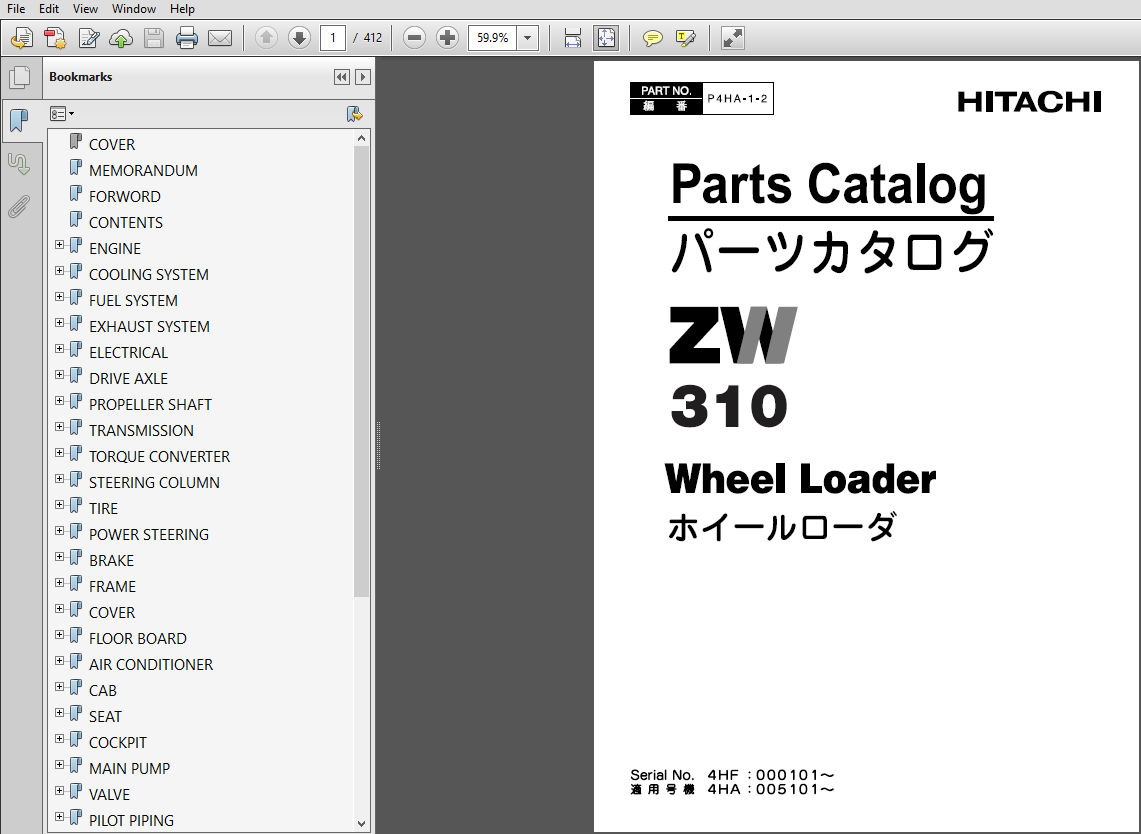Open the Page Thumbnails panel icon
1141x834 pixels.
pyautogui.click(x=20, y=78)
